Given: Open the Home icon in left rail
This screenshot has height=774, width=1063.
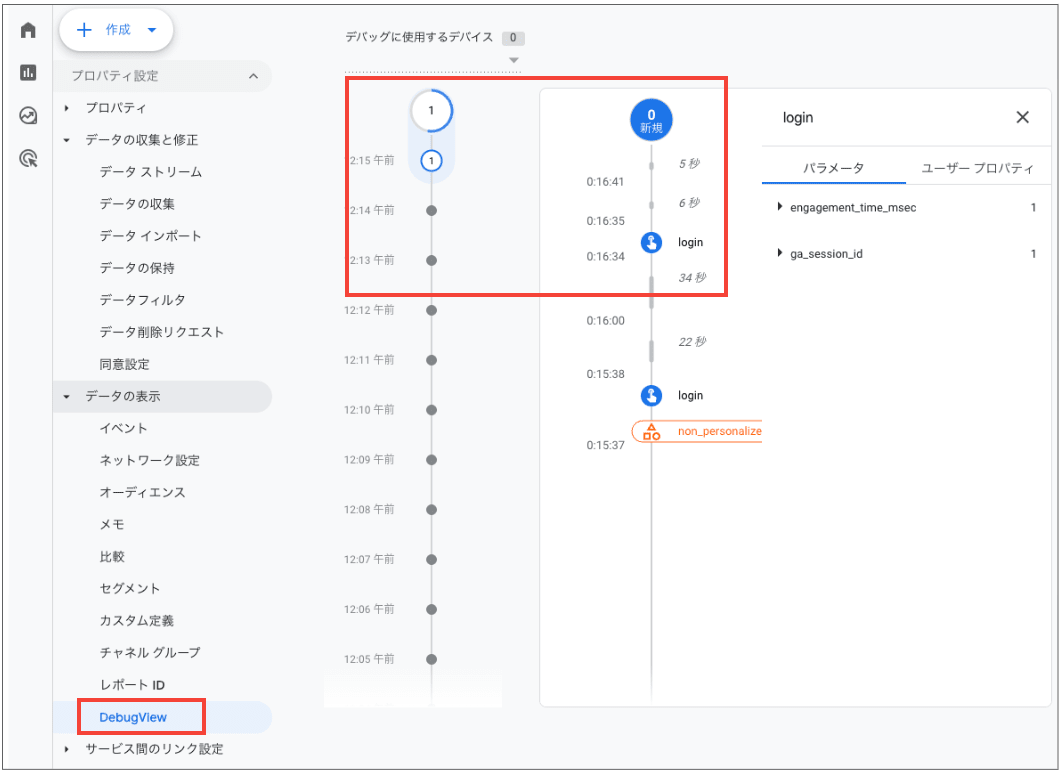Looking at the screenshot, I should 28,30.
